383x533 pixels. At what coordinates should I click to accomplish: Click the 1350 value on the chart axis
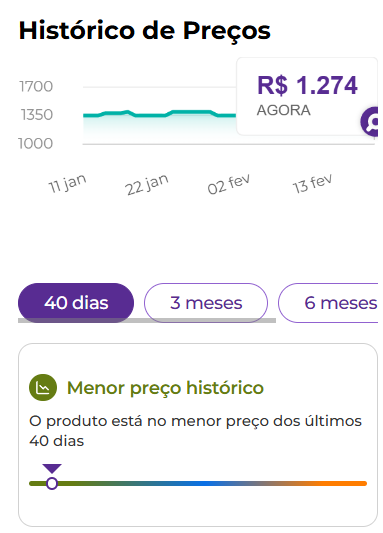pos(37,115)
